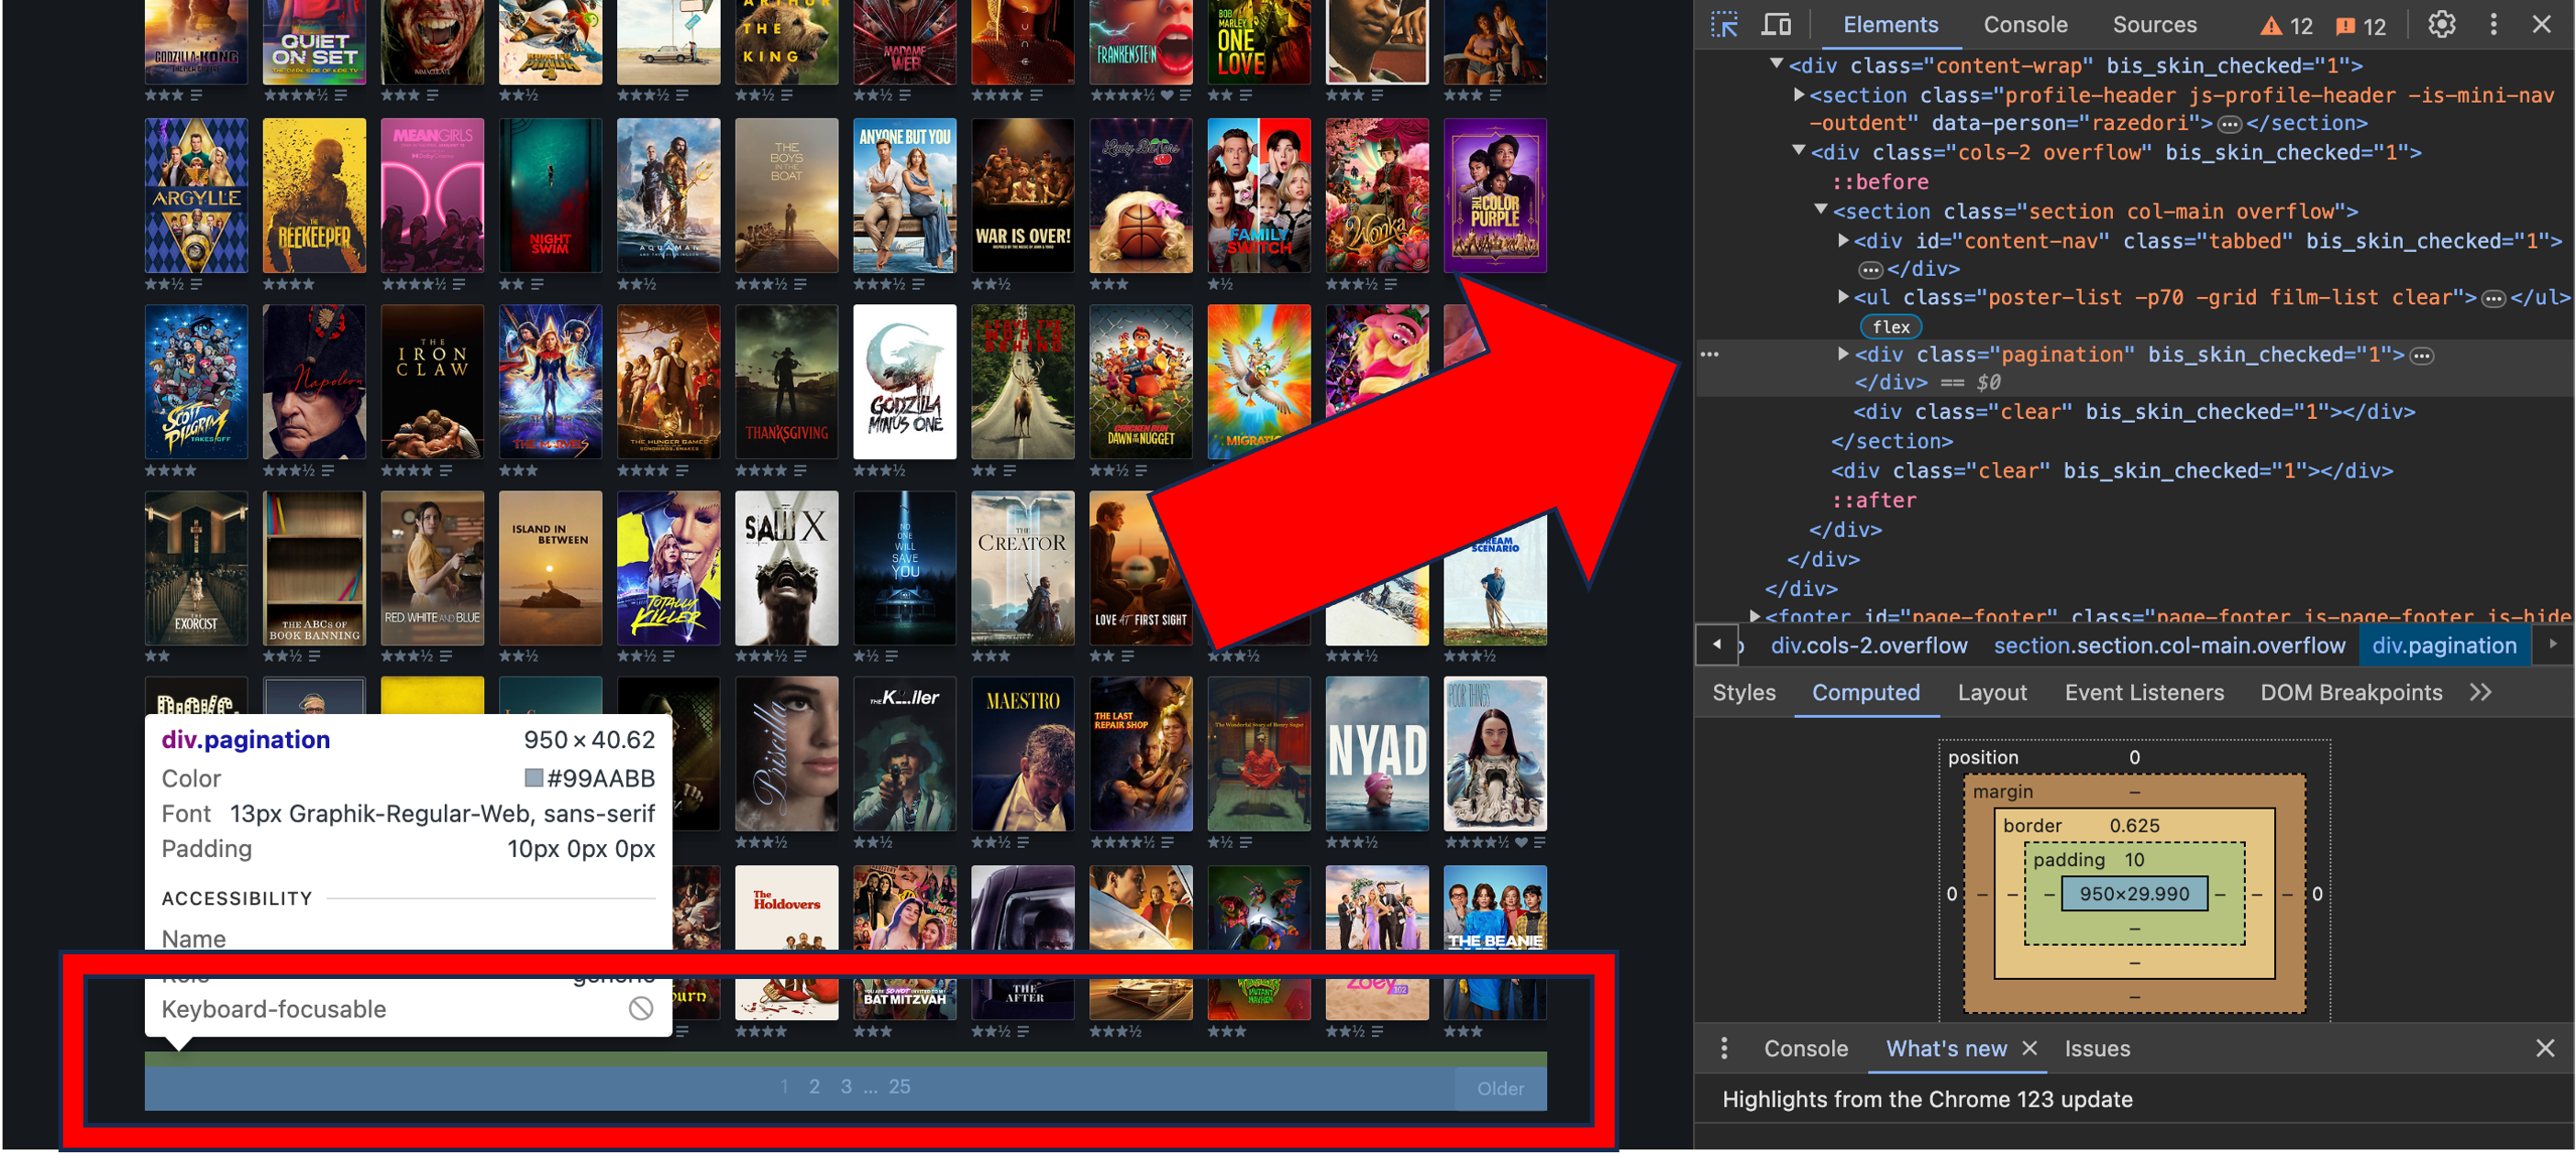Select the Inspect element picker icon
This screenshot has height=1155, width=2576.
point(1723,25)
